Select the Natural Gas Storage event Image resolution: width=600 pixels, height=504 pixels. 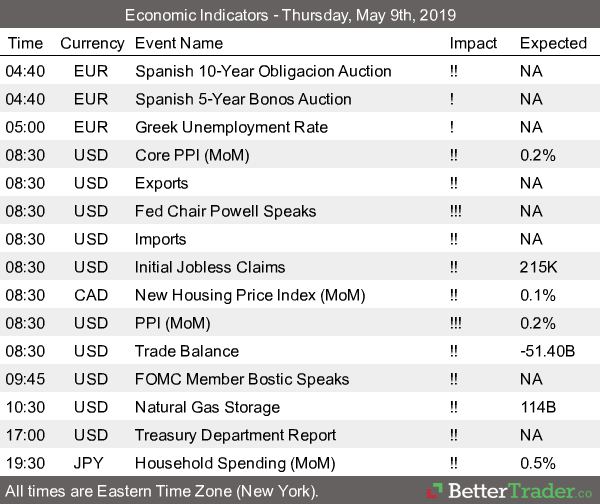click(207, 407)
